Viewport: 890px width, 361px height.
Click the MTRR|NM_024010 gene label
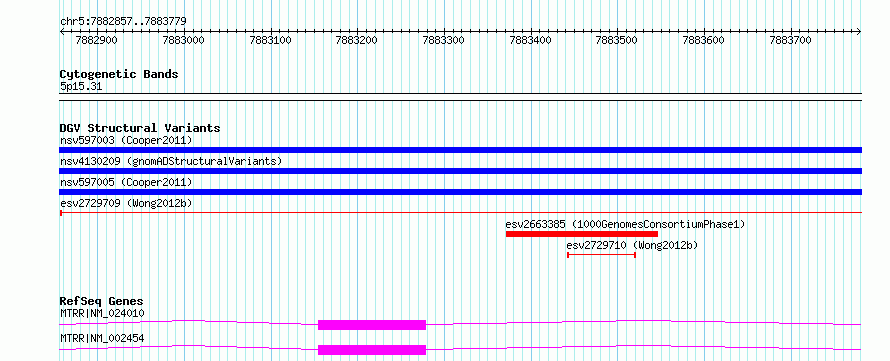pyautogui.click(x=102, y=313)
